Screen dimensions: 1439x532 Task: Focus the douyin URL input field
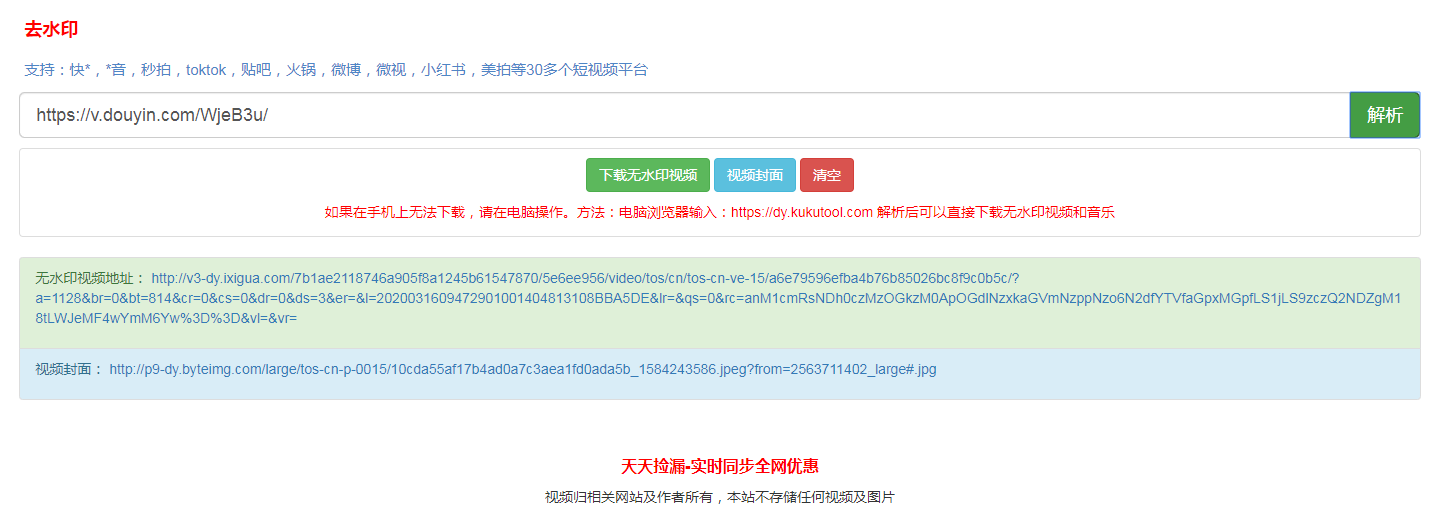pos(685,115)
